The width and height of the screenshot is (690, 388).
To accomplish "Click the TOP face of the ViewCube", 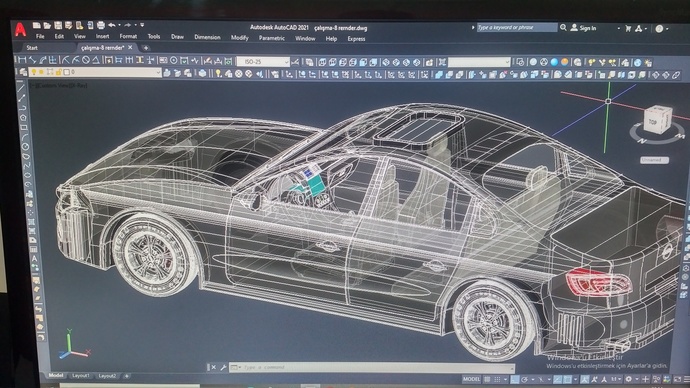I will pos(654,121).
